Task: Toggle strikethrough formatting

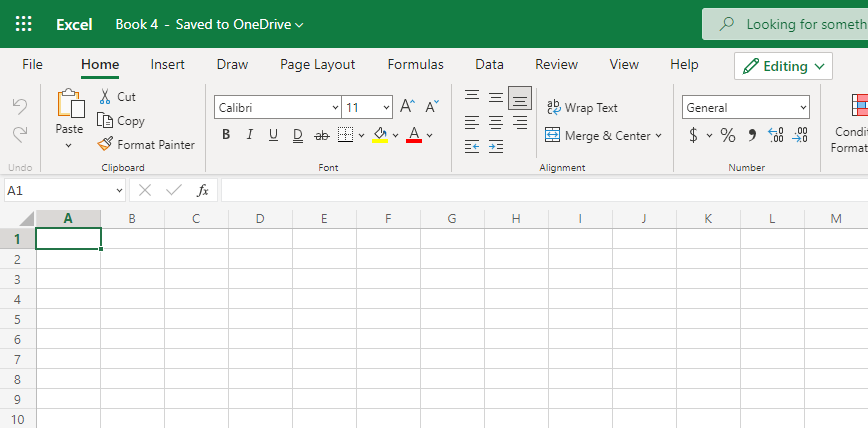Action: coord(322,135)
